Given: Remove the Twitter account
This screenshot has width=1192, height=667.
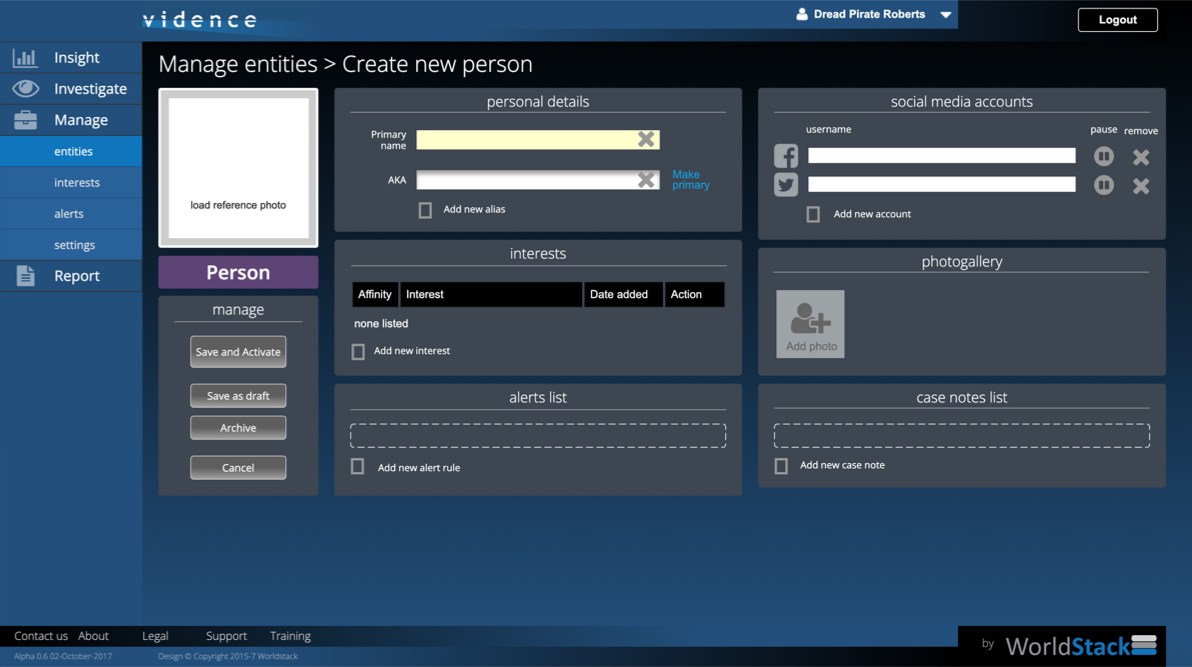Looking at the screenshot, I should click(x=1140, y=186).
